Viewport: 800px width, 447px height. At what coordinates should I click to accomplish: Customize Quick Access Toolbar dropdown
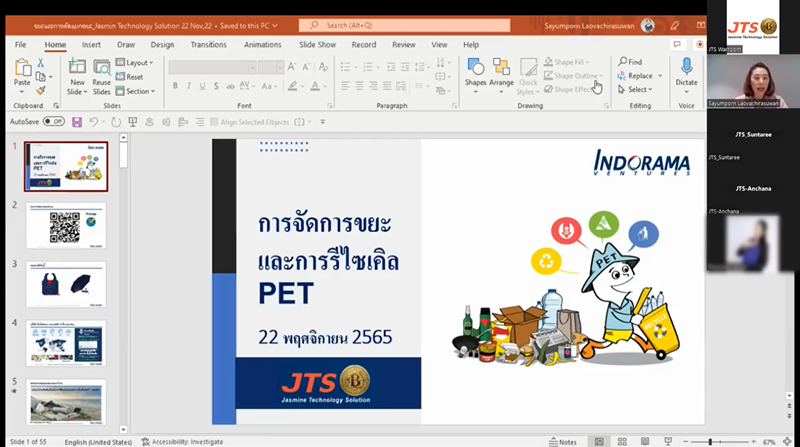322,122
